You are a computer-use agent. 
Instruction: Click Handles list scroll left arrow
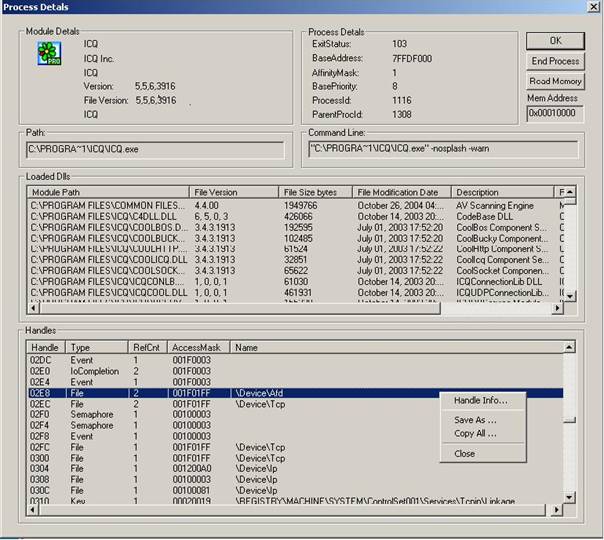click(33, 510)
